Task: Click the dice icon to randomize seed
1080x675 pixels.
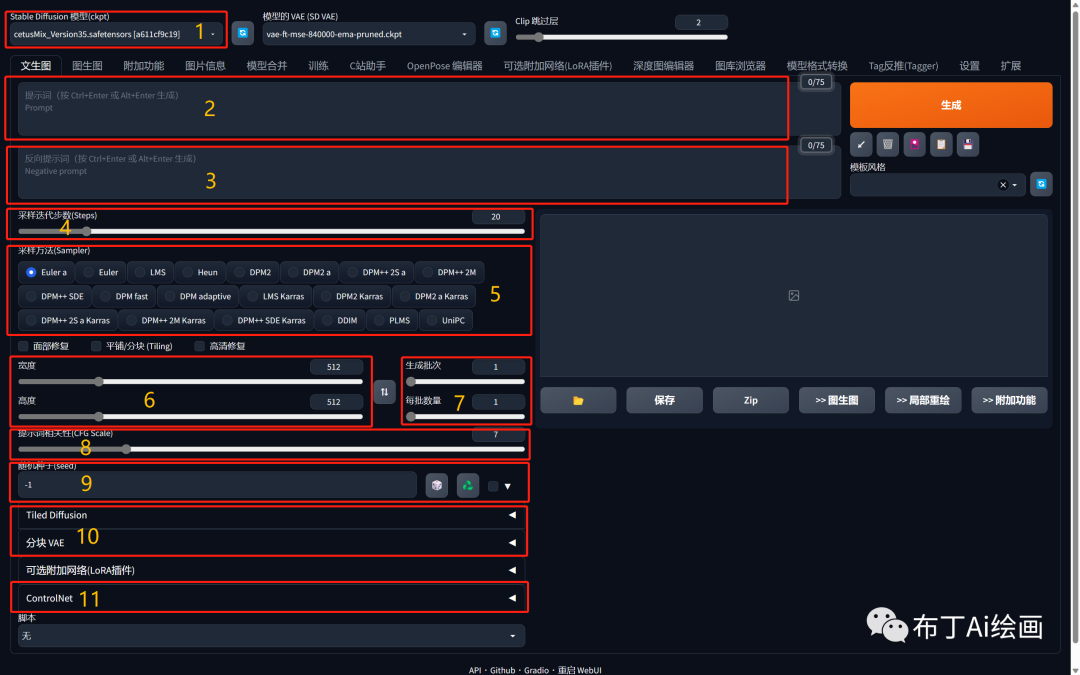Action: [436, 485]
